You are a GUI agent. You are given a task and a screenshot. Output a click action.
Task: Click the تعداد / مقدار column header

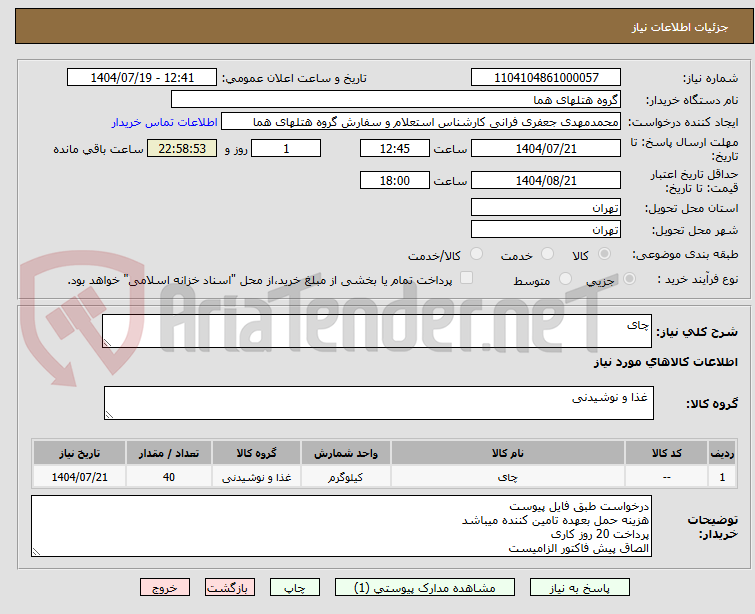click(169, 453)
